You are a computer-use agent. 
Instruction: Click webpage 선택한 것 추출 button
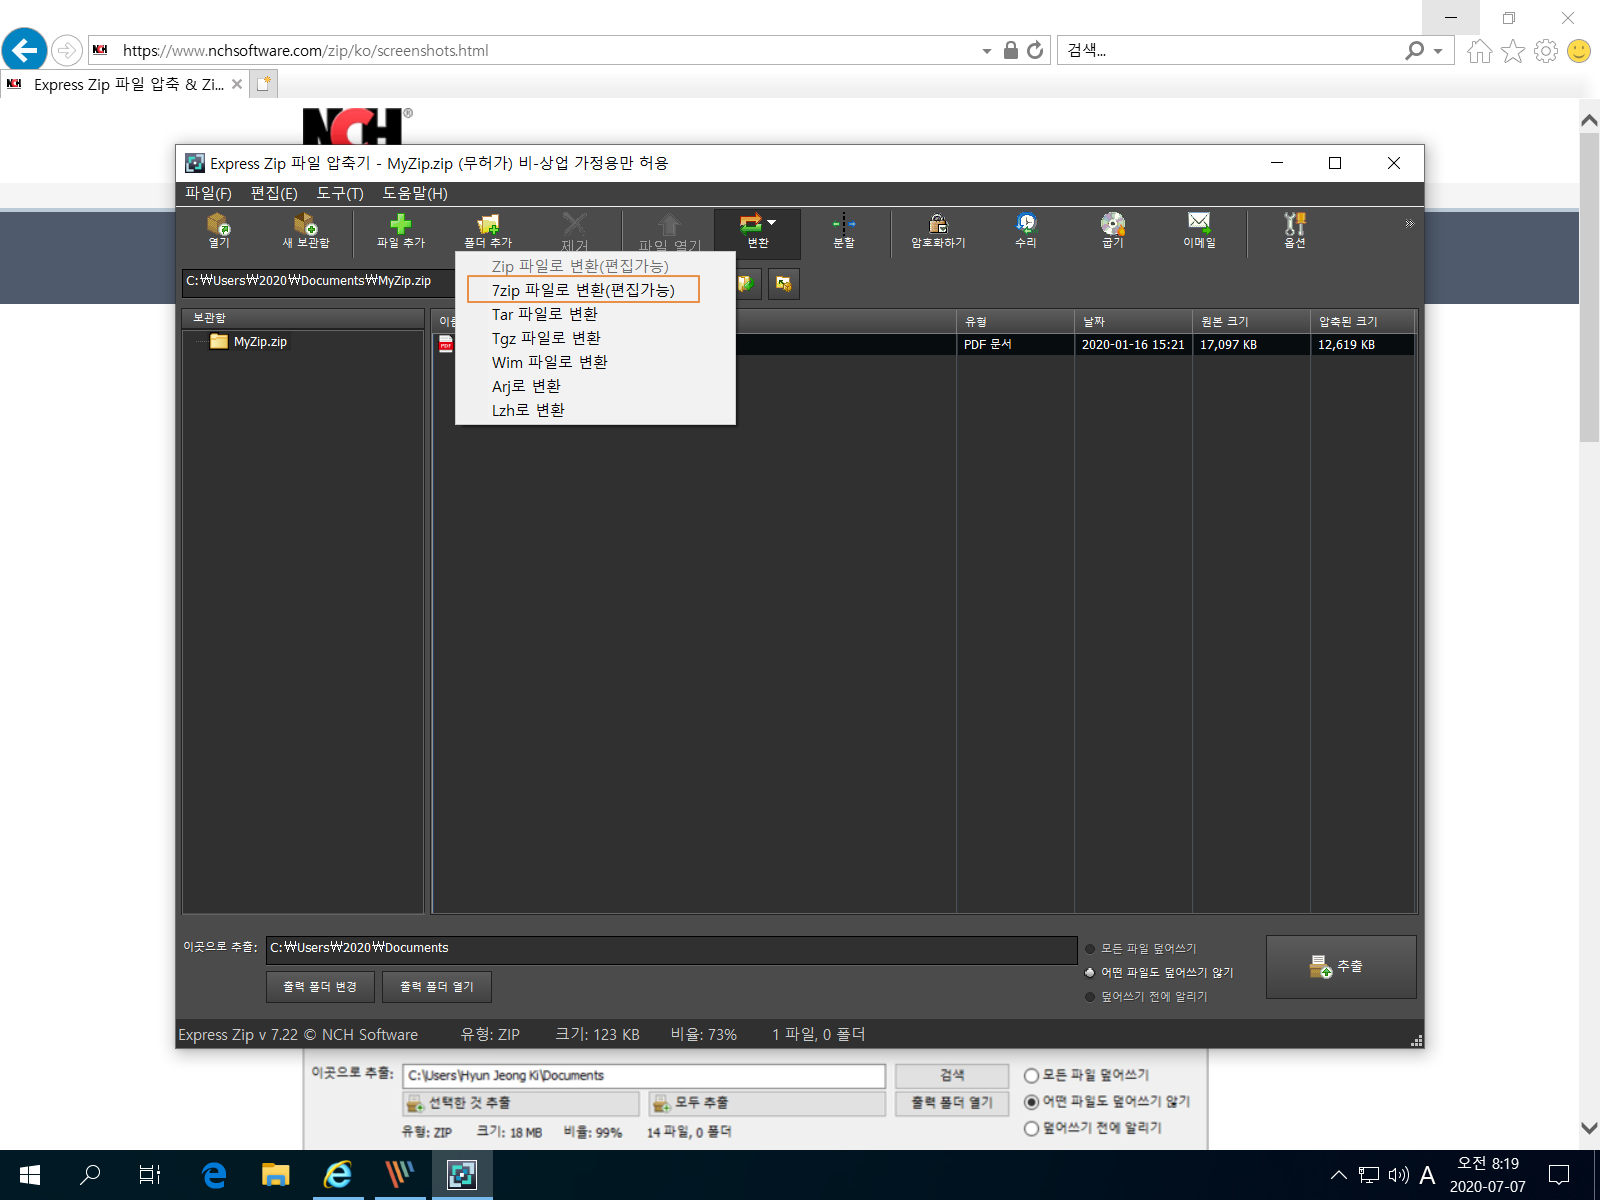[x=520, y=1103]
